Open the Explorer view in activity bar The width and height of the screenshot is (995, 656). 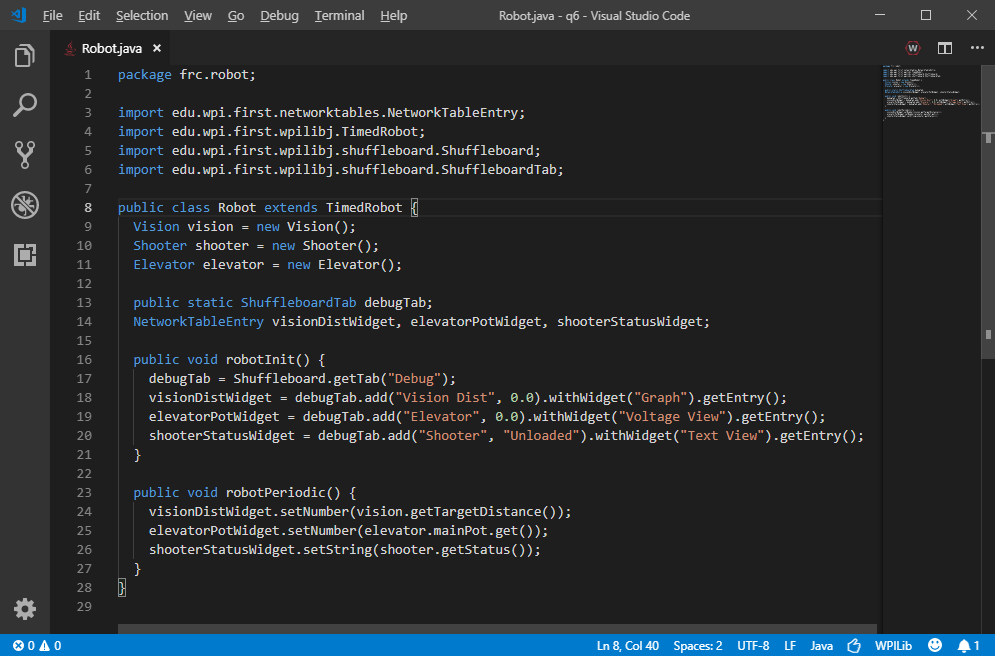[x=25, y=56]
